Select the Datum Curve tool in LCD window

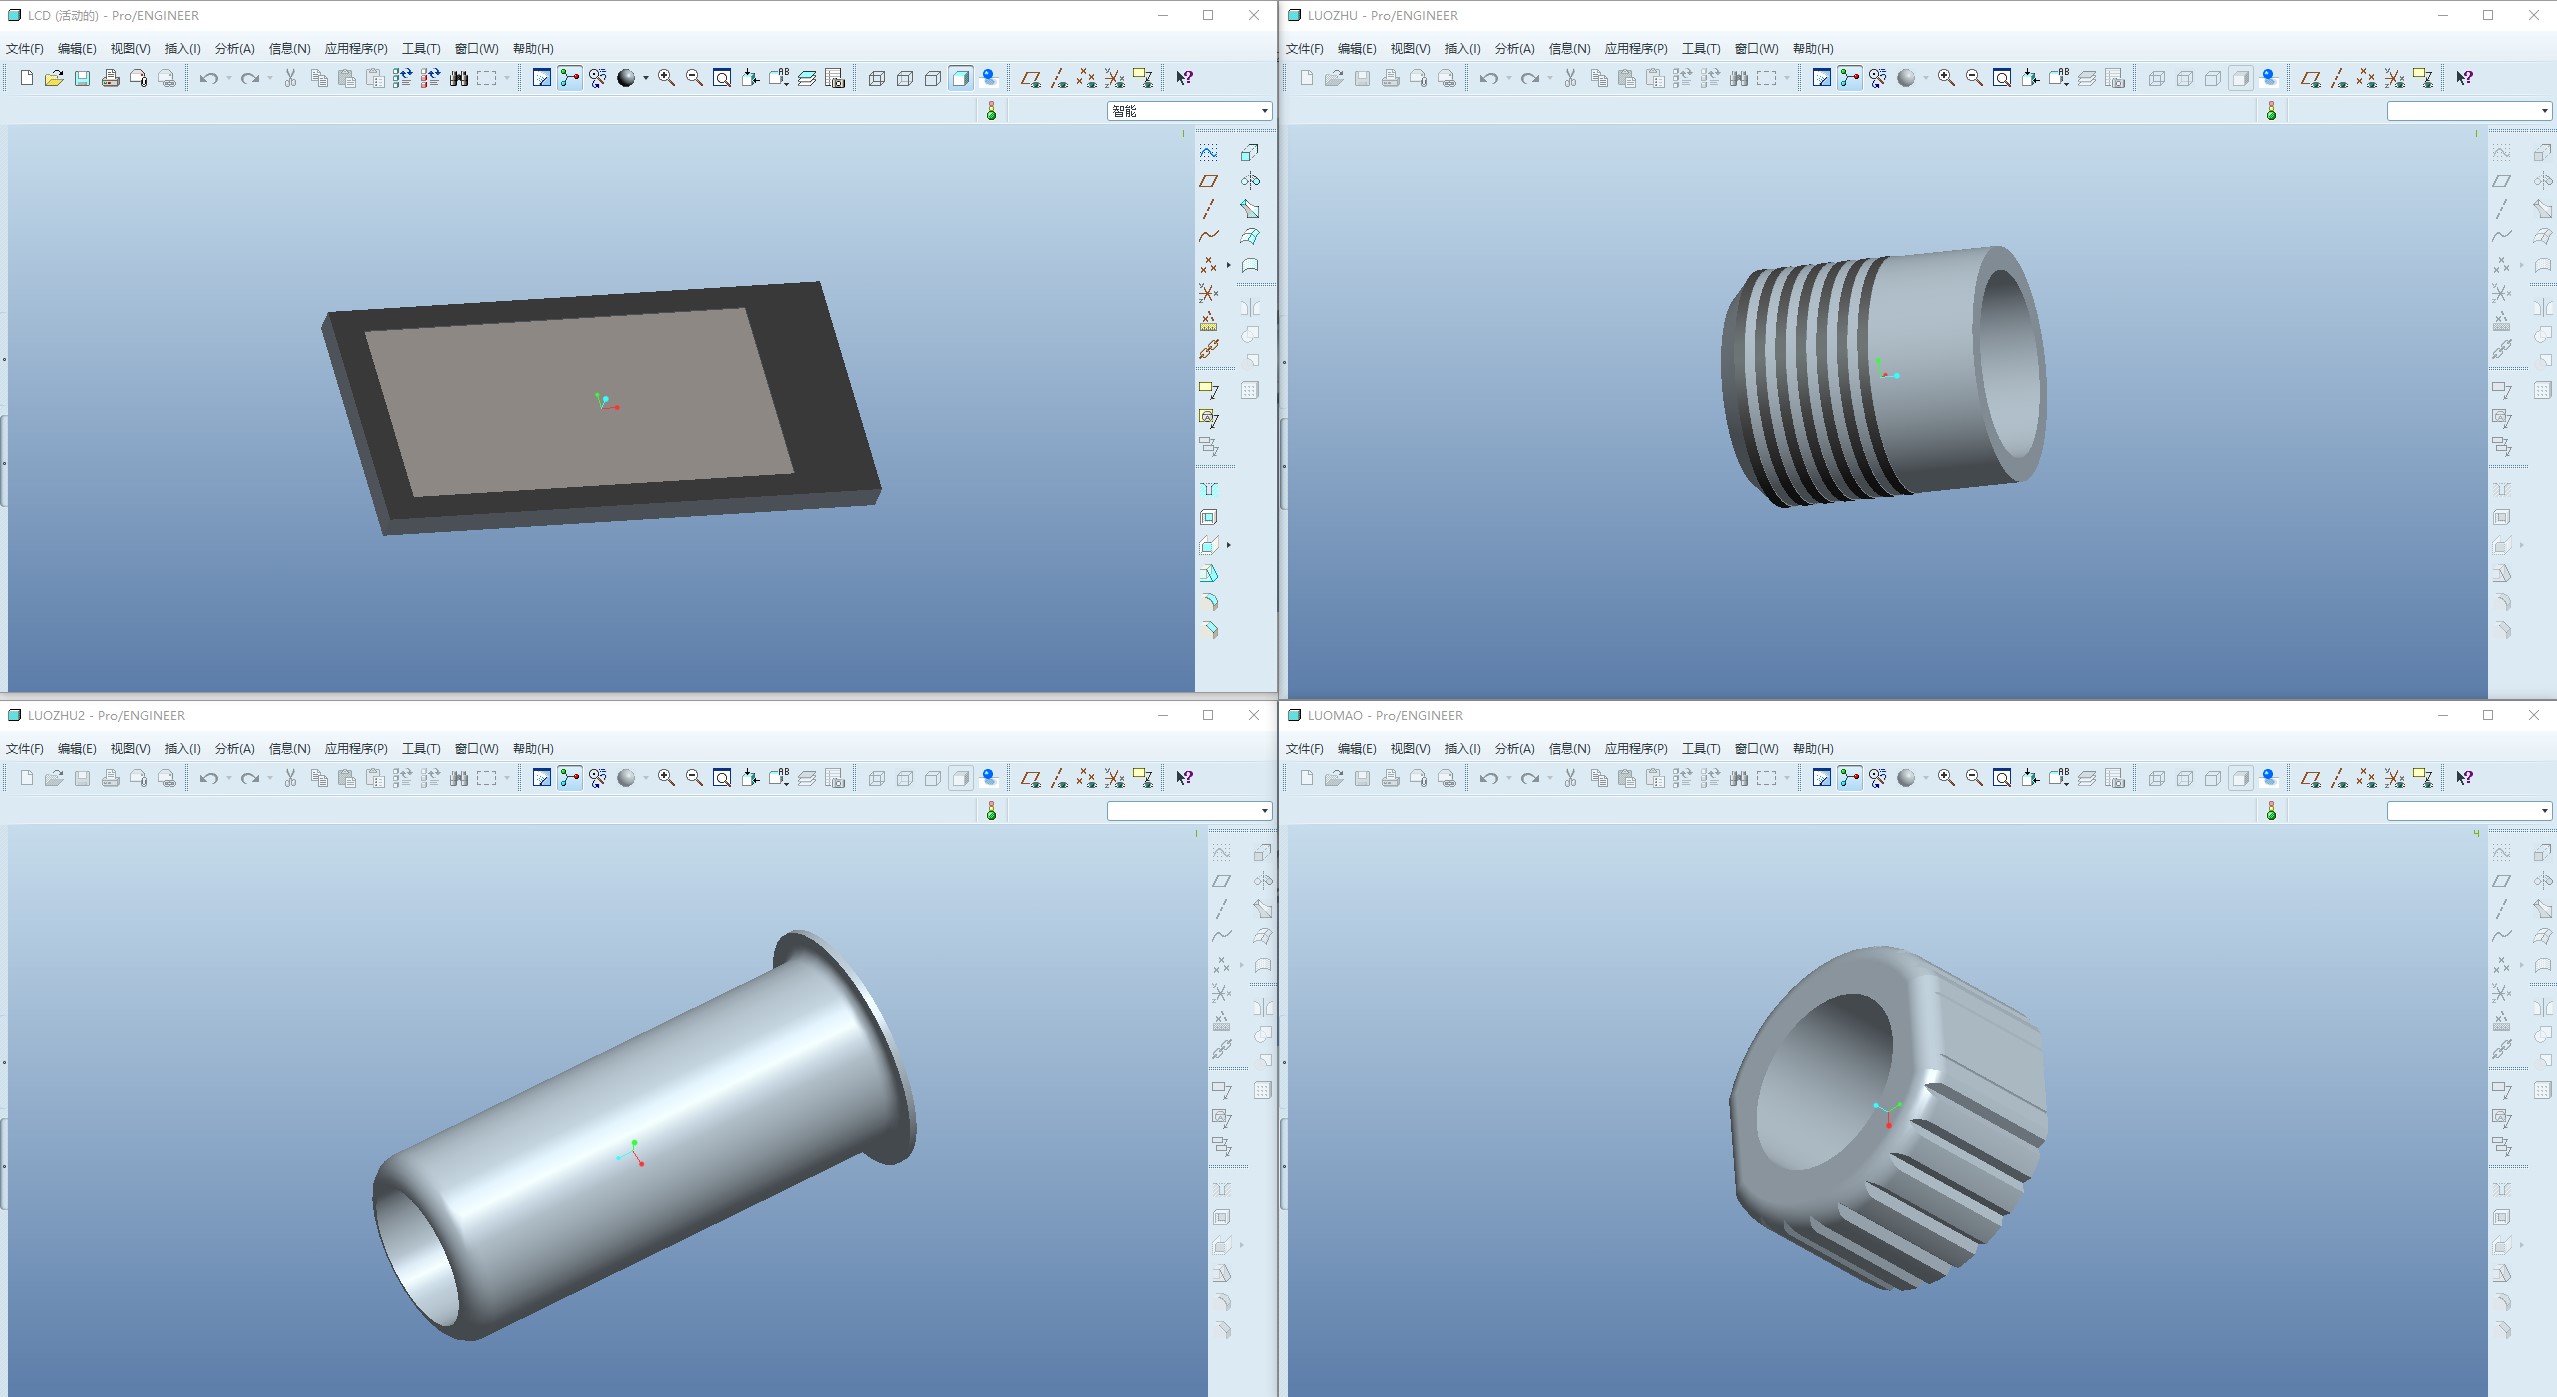pos(1209,237)
